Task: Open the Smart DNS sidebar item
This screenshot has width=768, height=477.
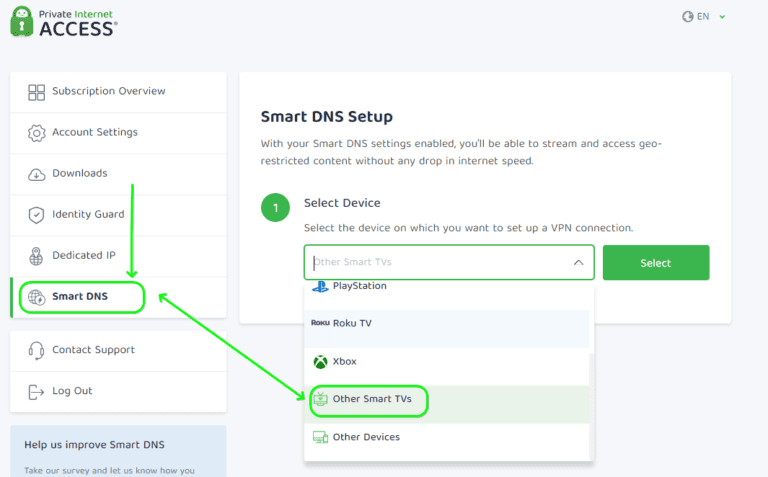Action: click(x=80, y=297)
